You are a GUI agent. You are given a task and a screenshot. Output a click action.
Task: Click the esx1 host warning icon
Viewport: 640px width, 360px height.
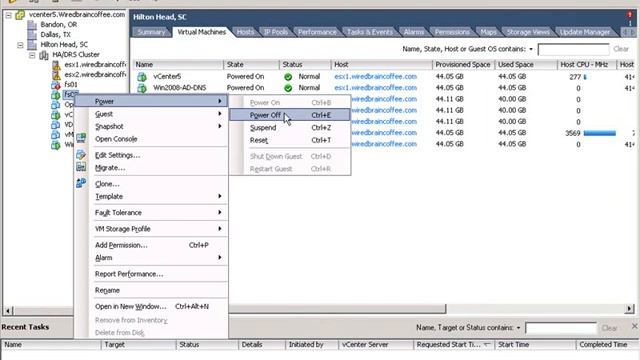click(x=56, y=64)
